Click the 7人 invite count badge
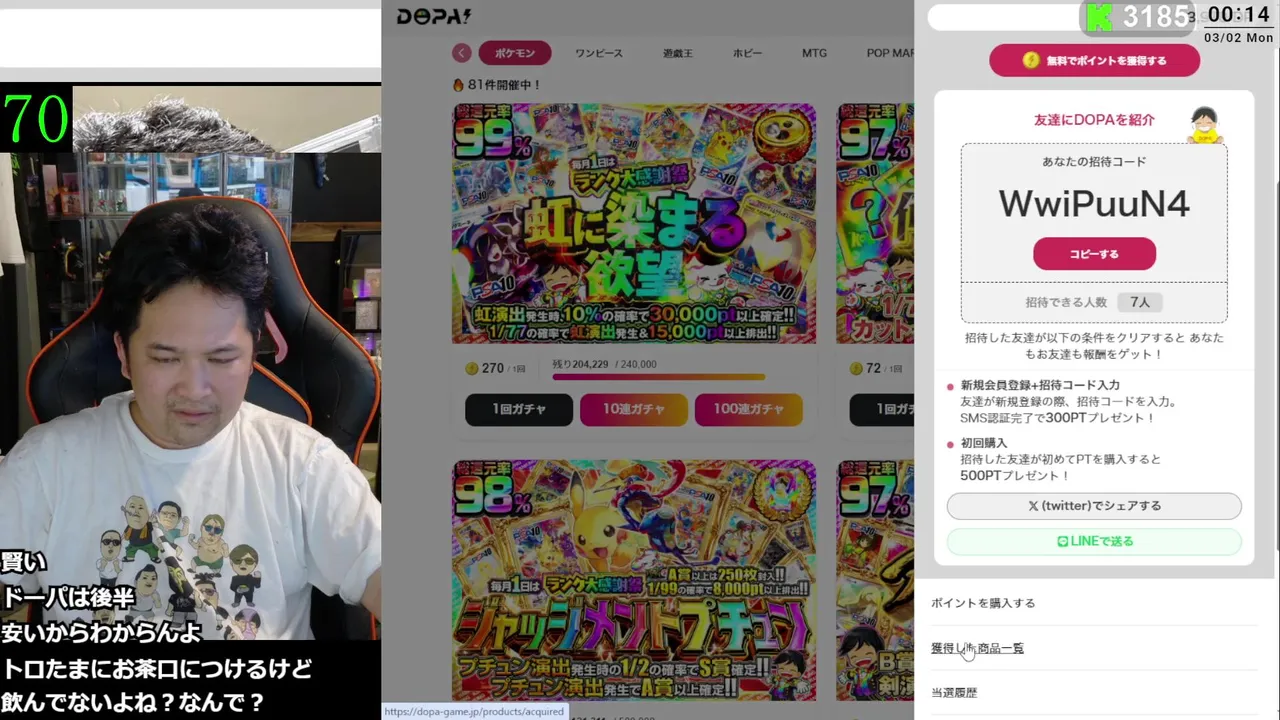The image size is (1280, 720). coord(1140,302)
